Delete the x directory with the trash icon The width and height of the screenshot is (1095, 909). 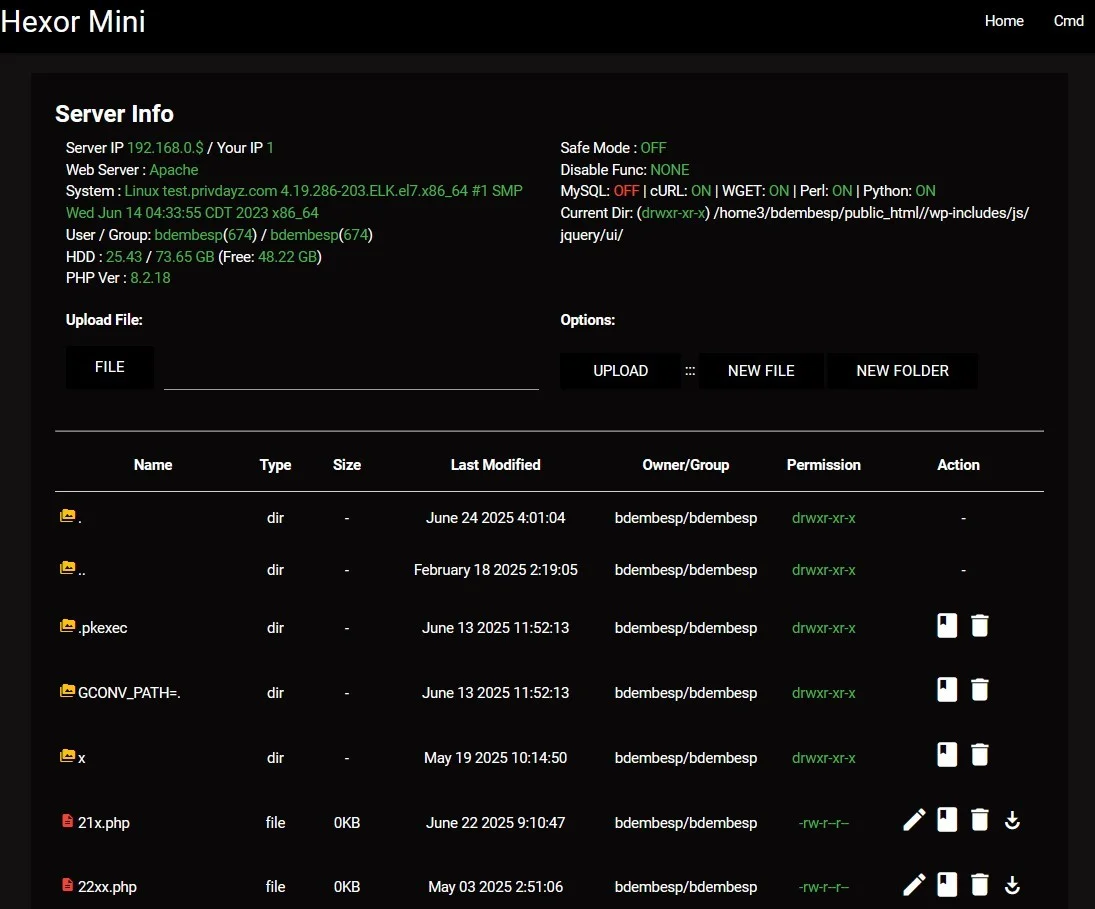tap(979, 754)
